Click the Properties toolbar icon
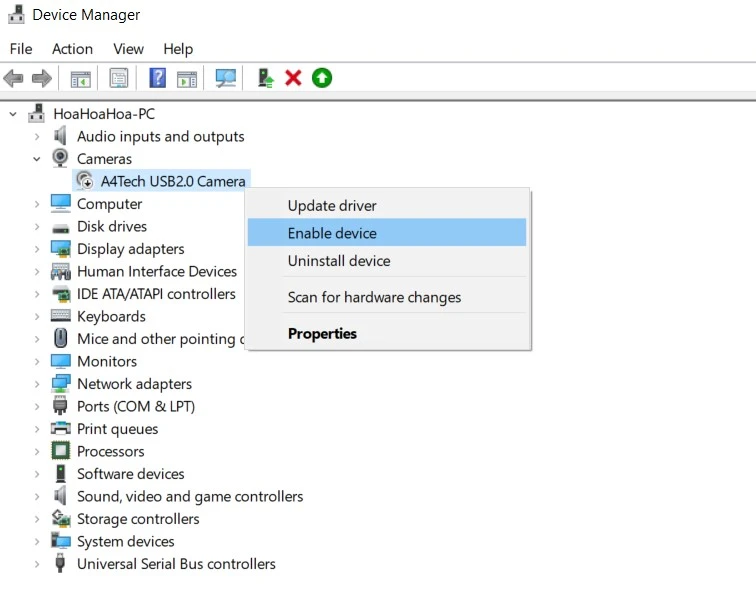Viewport: 756px width, 605px height. (119, 78)
